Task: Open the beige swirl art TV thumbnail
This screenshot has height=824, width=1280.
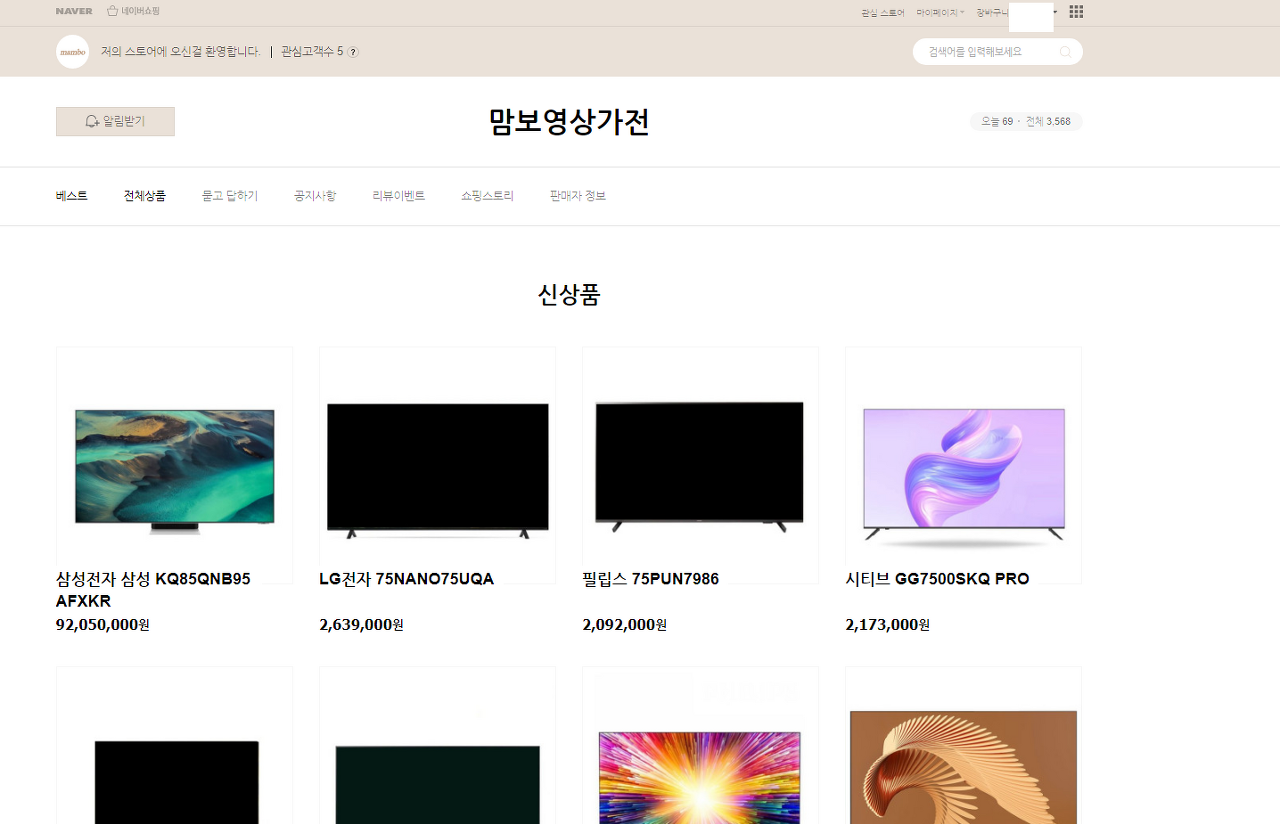Action: coord(963,745)
